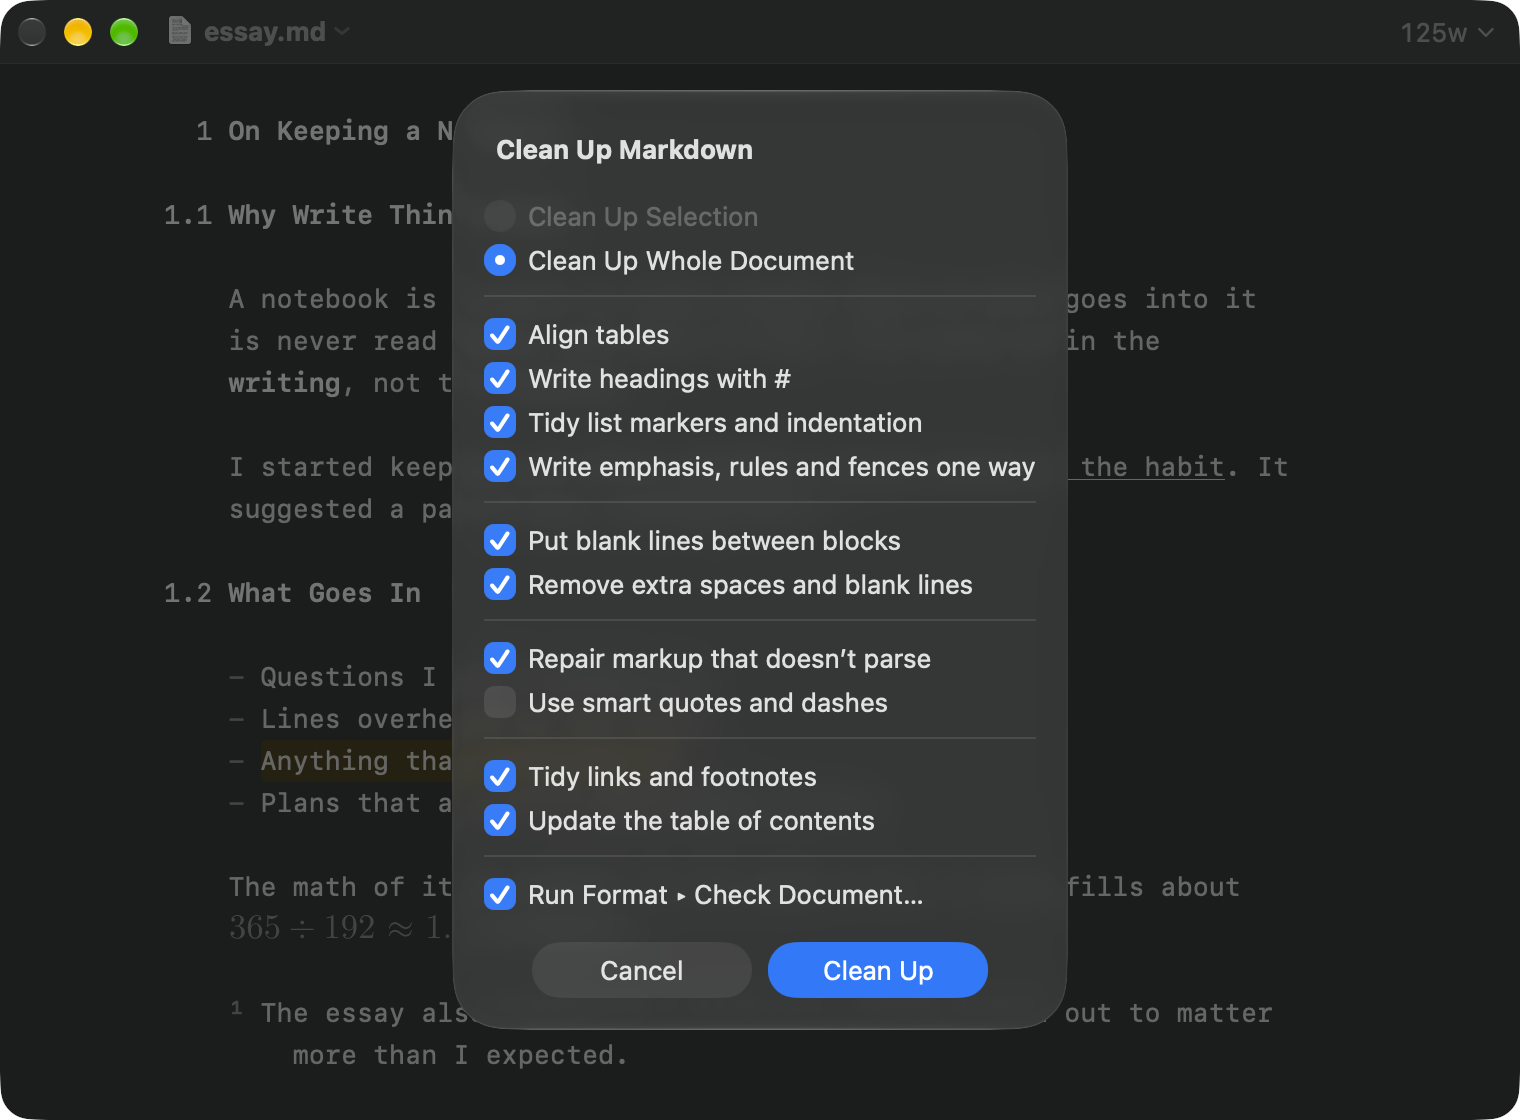The width and height of the screenshot is (1520, 1120).
Task: Uncheck Align tables checkbox
Action: 500,335
